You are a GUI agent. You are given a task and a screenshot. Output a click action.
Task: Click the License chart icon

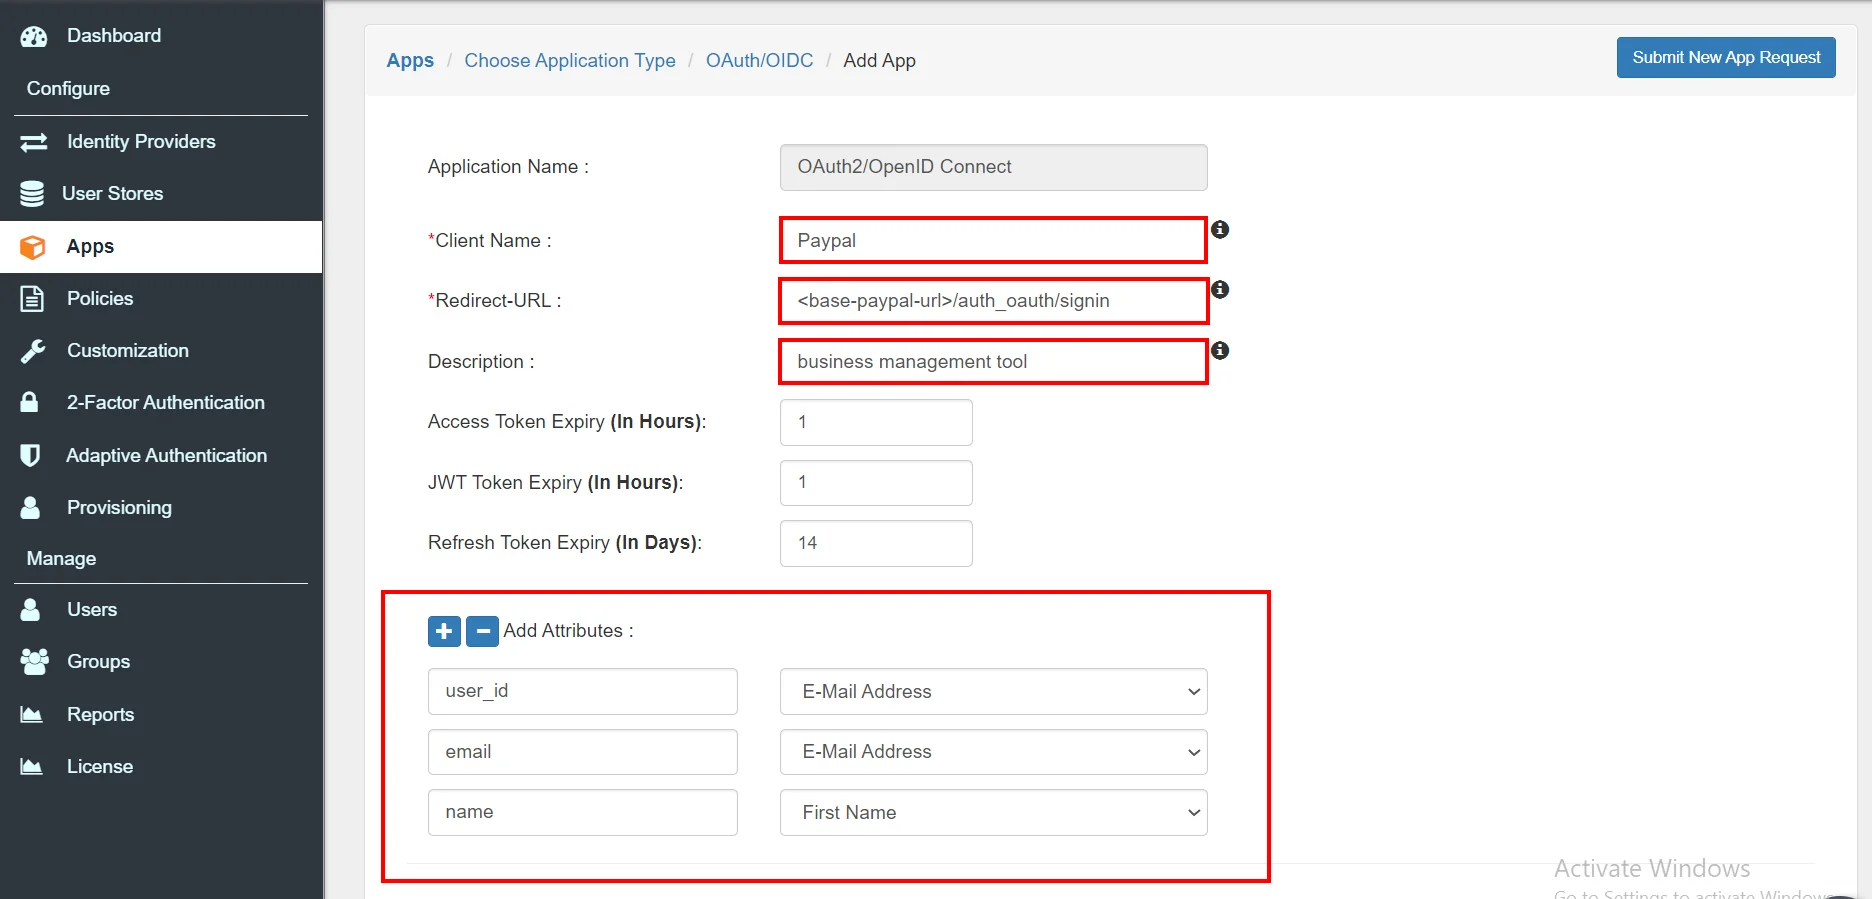(x=32, y=767)
